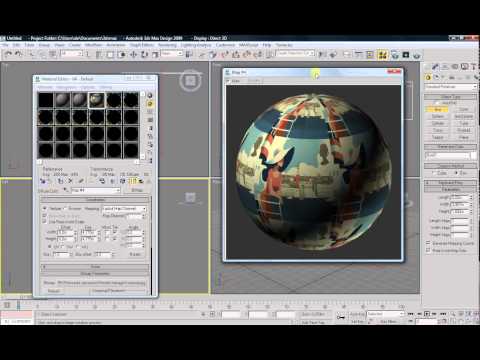480x360 pixels.
Task: Open the Modify command panel tab
Action: 435,67
